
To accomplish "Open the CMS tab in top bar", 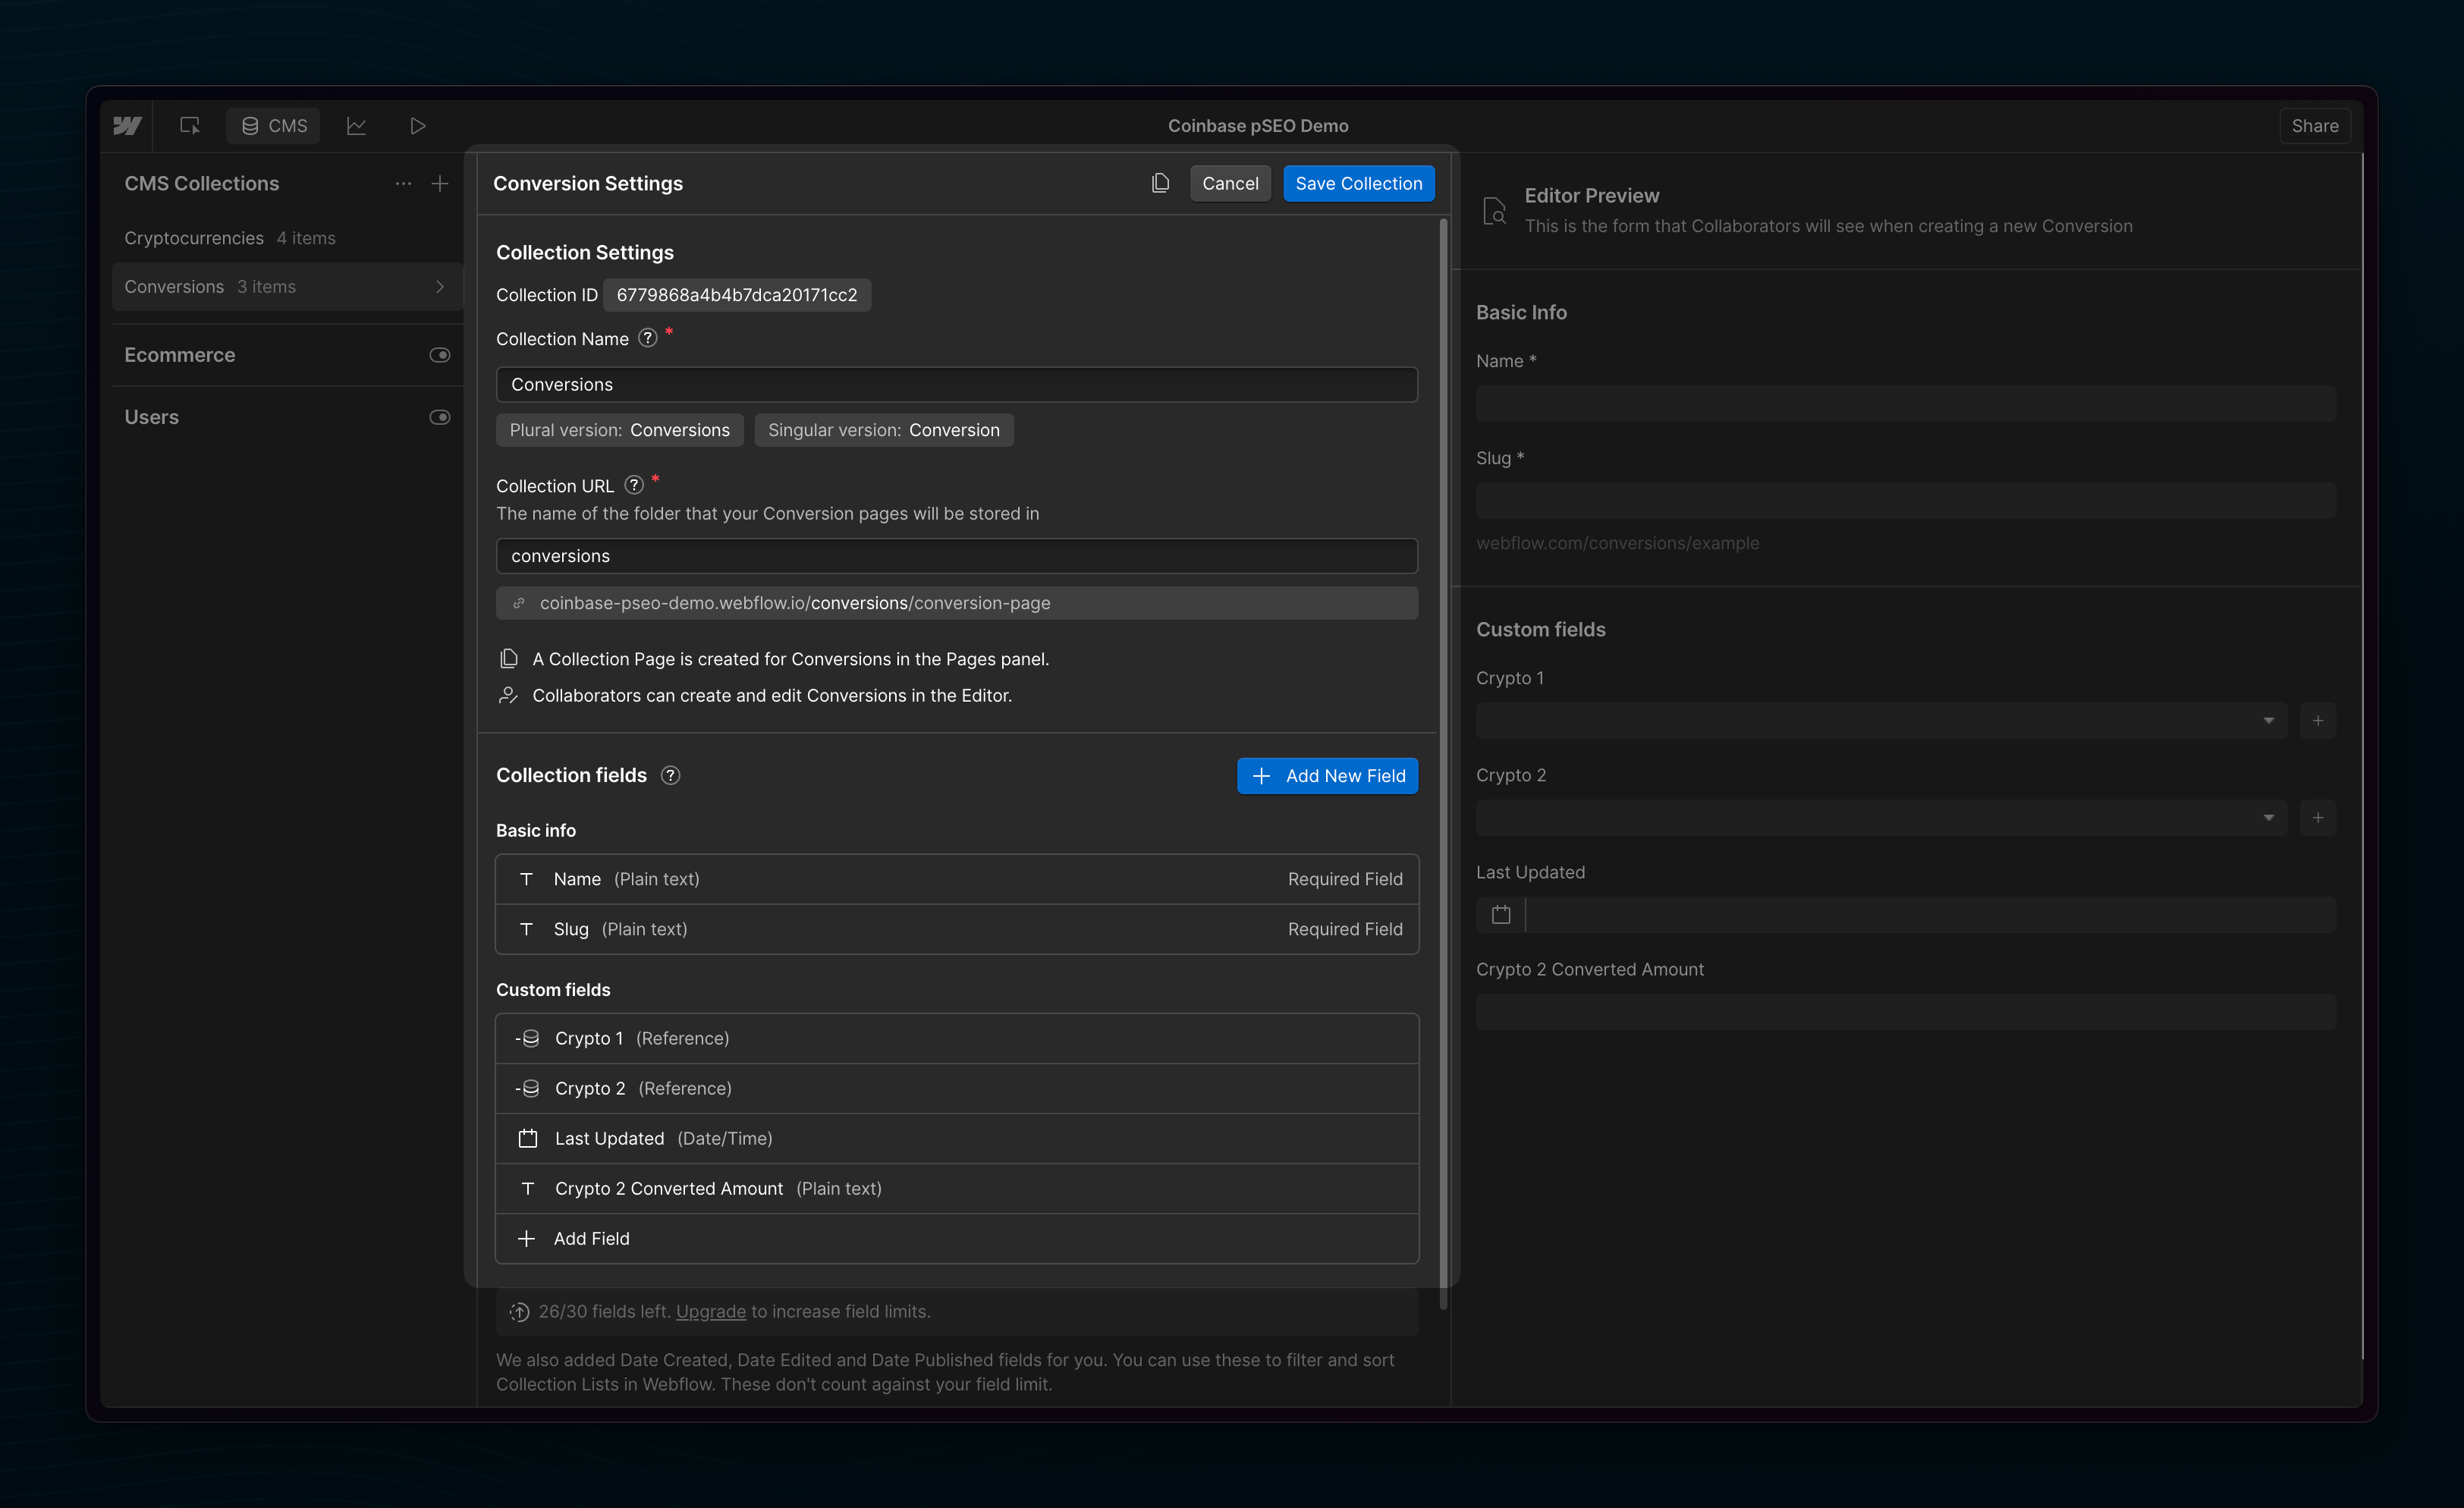I will [274, 125].
